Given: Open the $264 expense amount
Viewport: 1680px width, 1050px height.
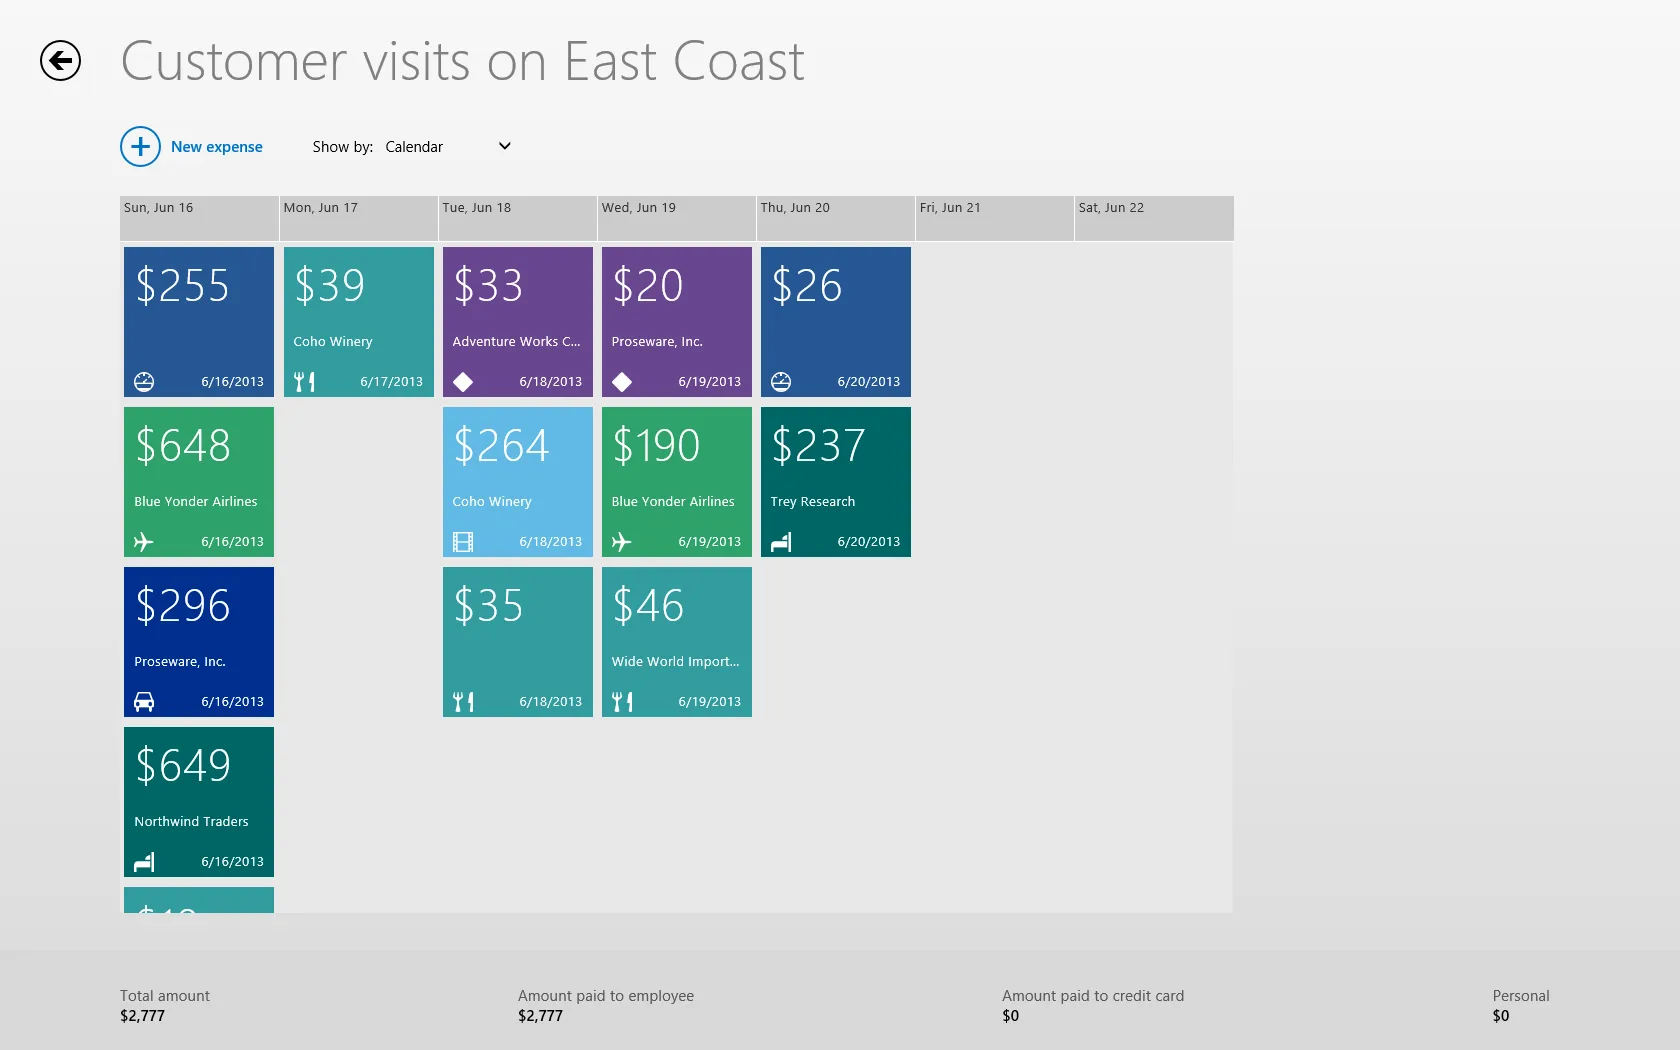Looking at the screenshot, I should tap(501, 446).
